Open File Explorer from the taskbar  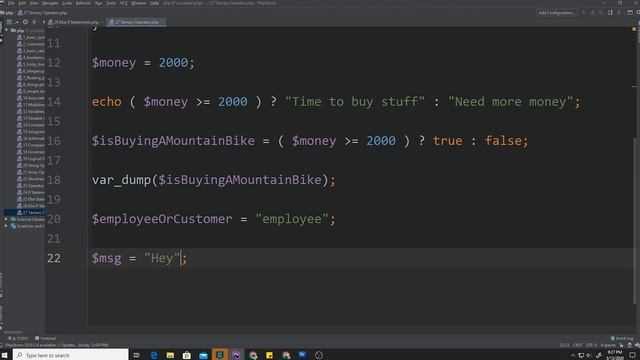[170, 355]
